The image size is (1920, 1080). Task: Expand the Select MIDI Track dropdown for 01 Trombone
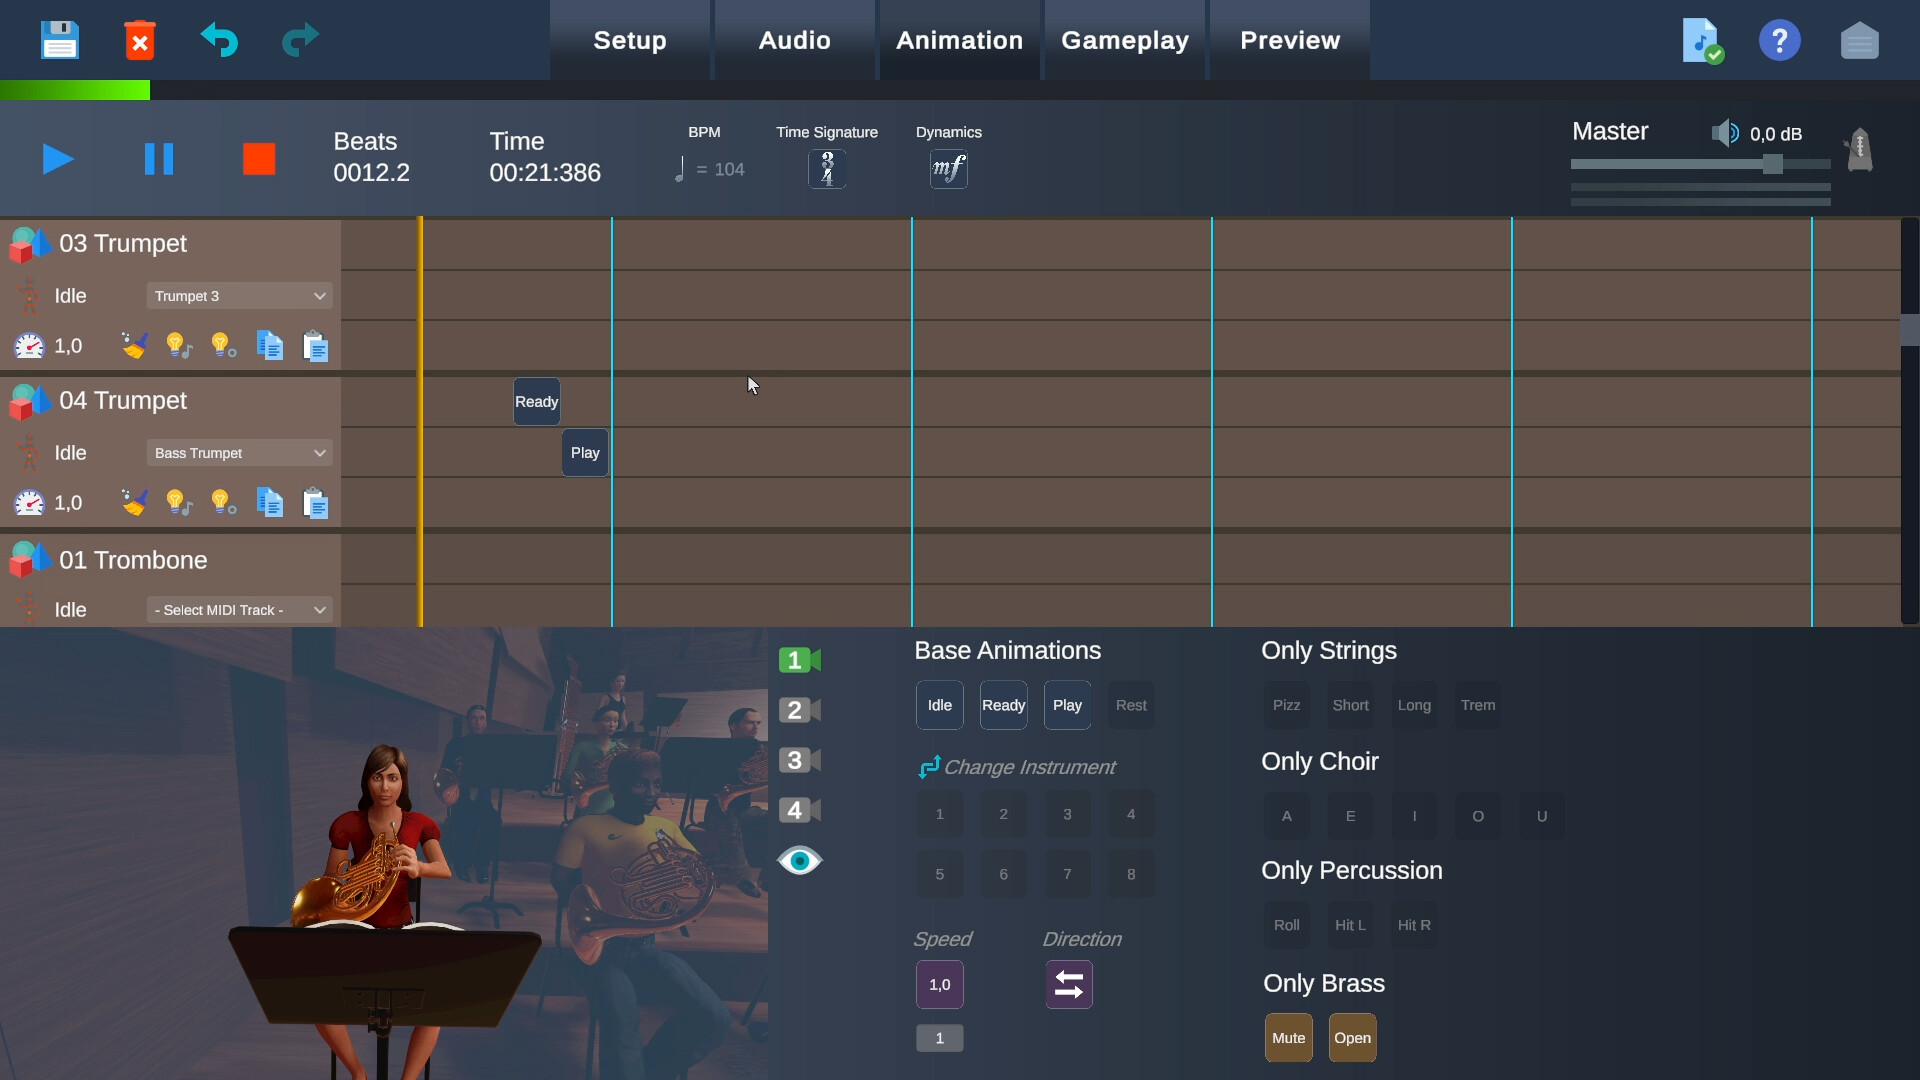(x=238, y=610)
